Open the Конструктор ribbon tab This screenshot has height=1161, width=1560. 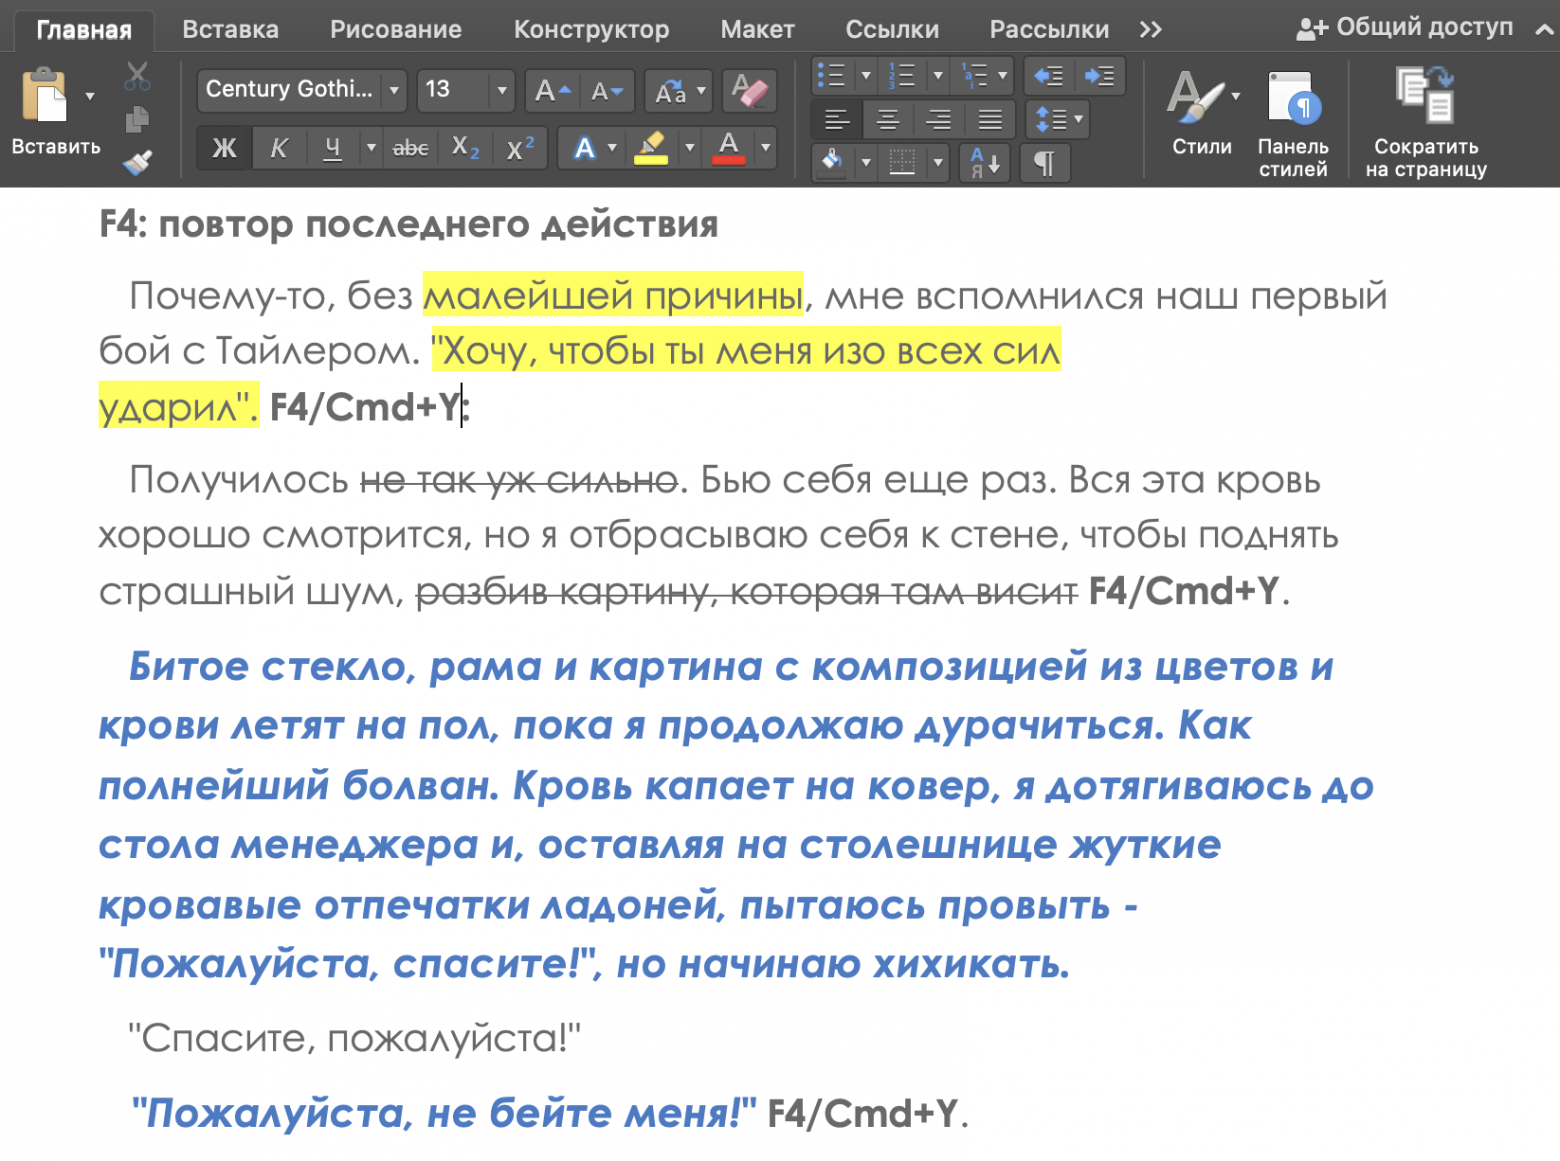point(590,29)
